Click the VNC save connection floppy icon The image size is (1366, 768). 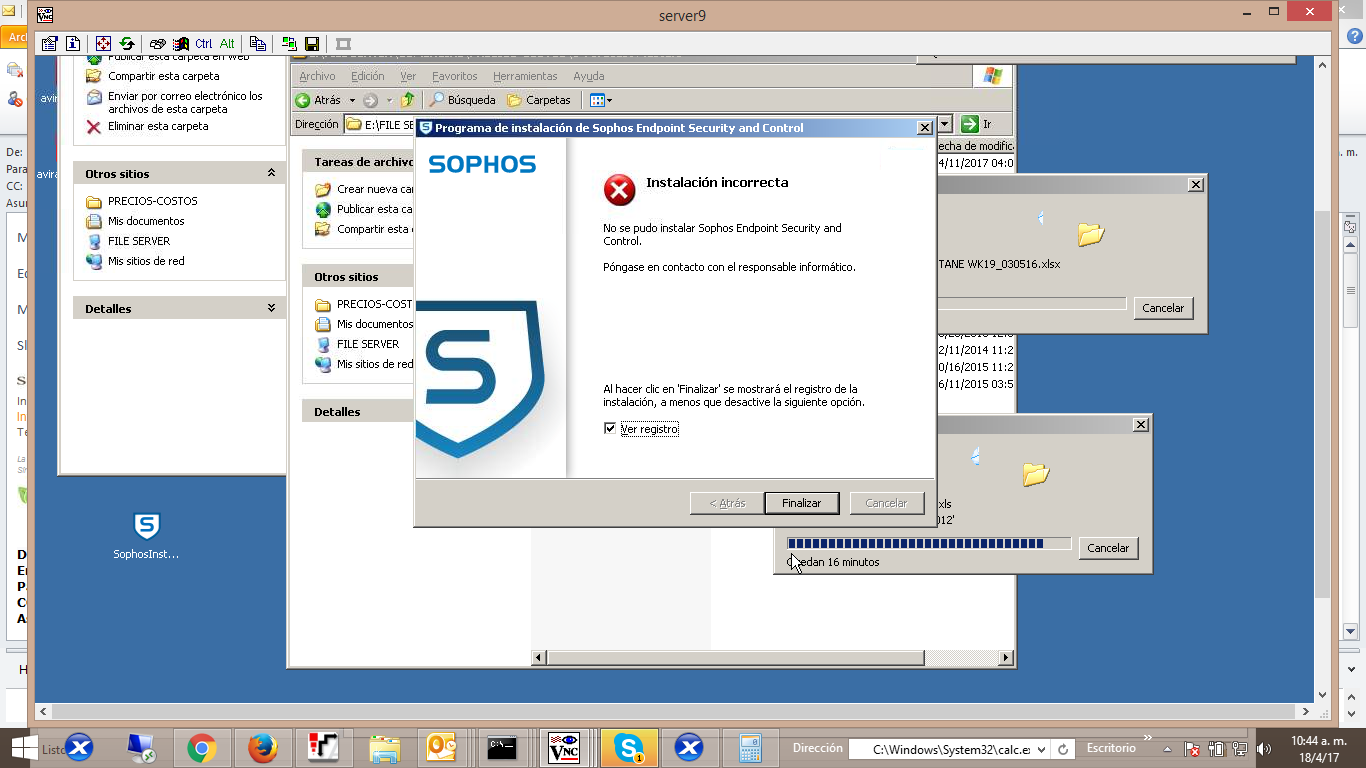[312, 43]
